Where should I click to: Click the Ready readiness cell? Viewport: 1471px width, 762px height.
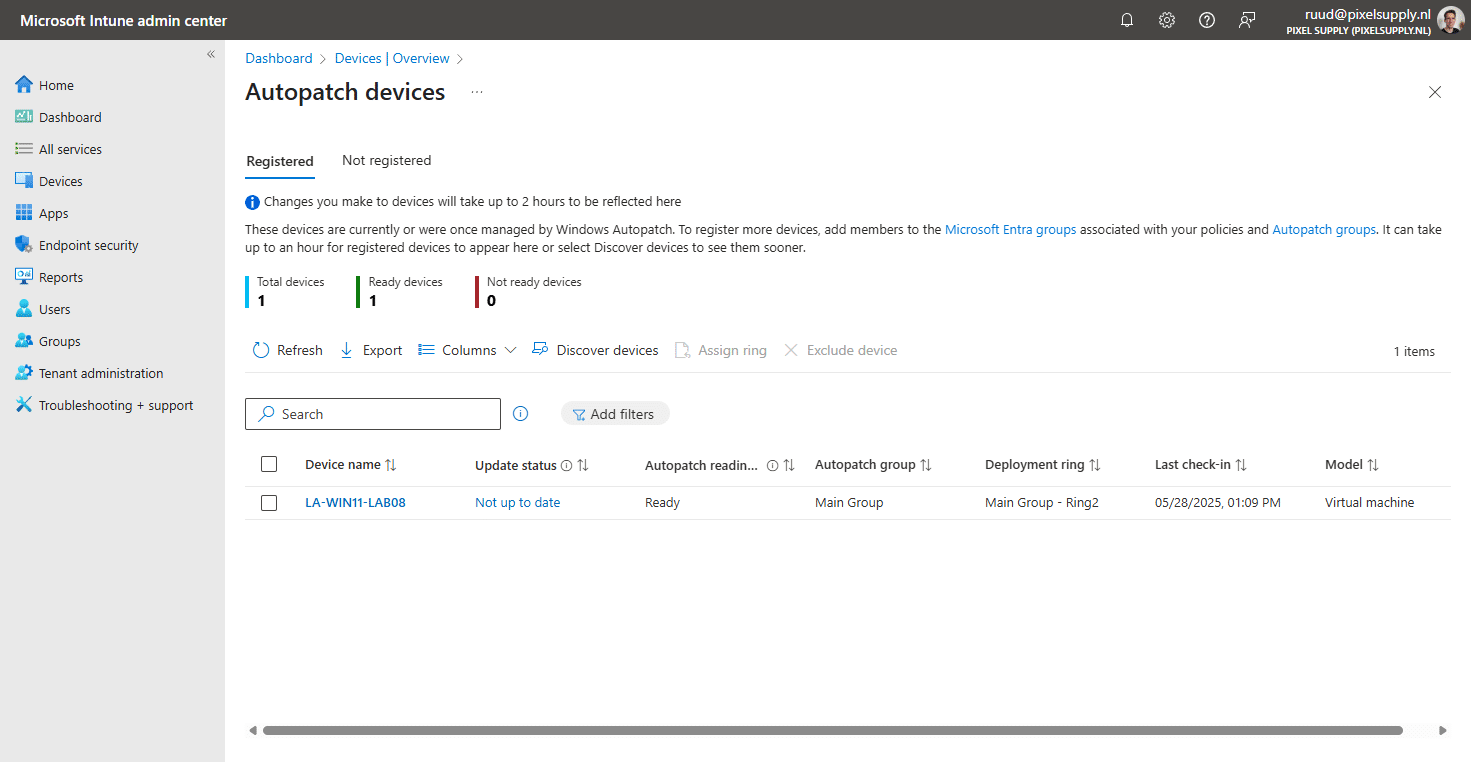662,503
